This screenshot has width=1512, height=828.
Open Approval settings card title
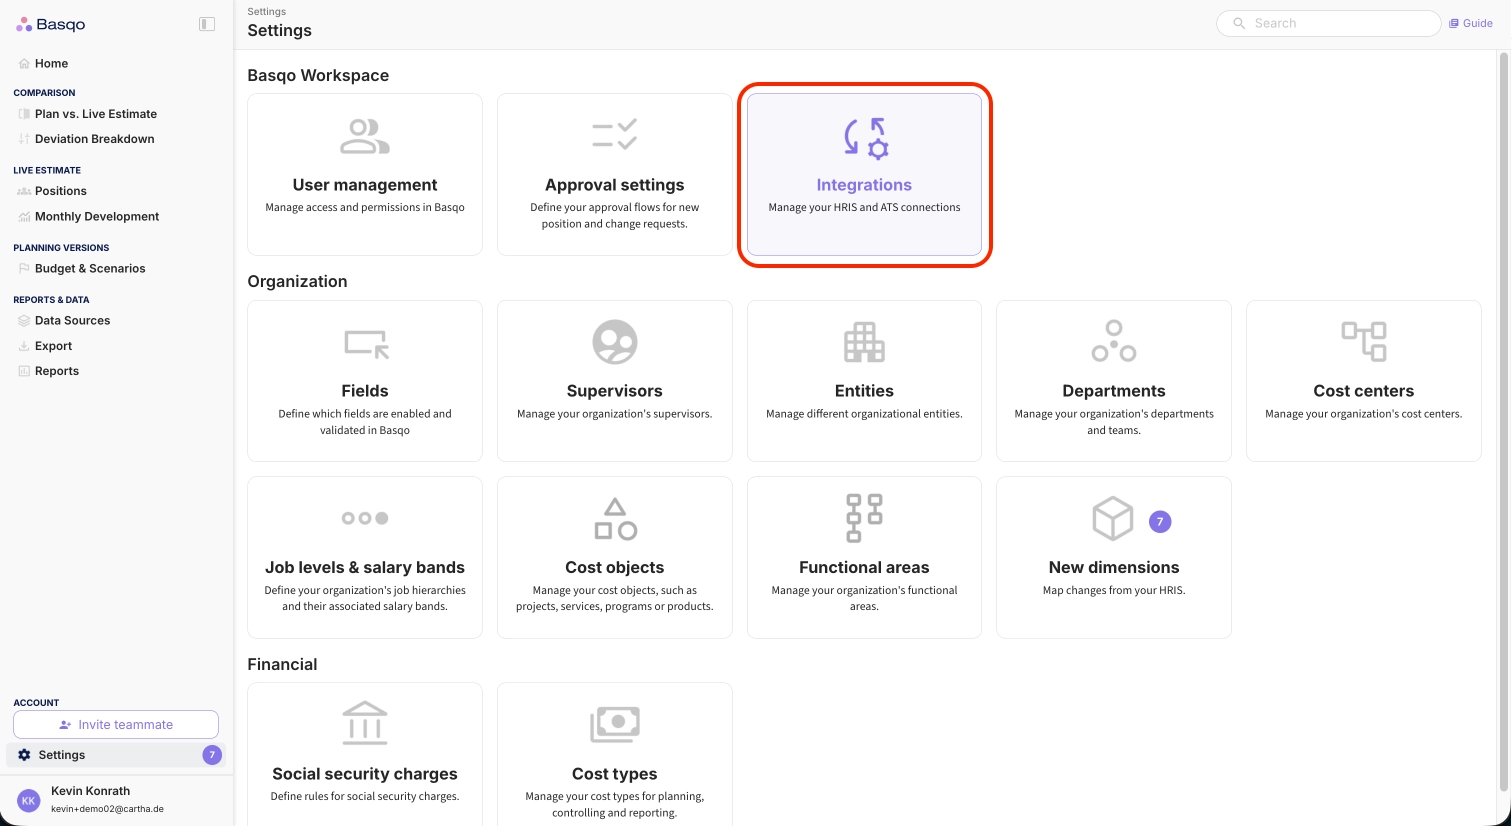click(615, 185)
